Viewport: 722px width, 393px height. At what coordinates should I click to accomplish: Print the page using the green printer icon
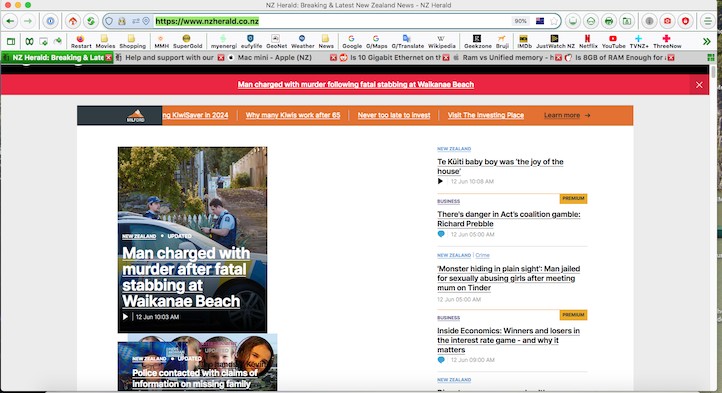[609, 21]
